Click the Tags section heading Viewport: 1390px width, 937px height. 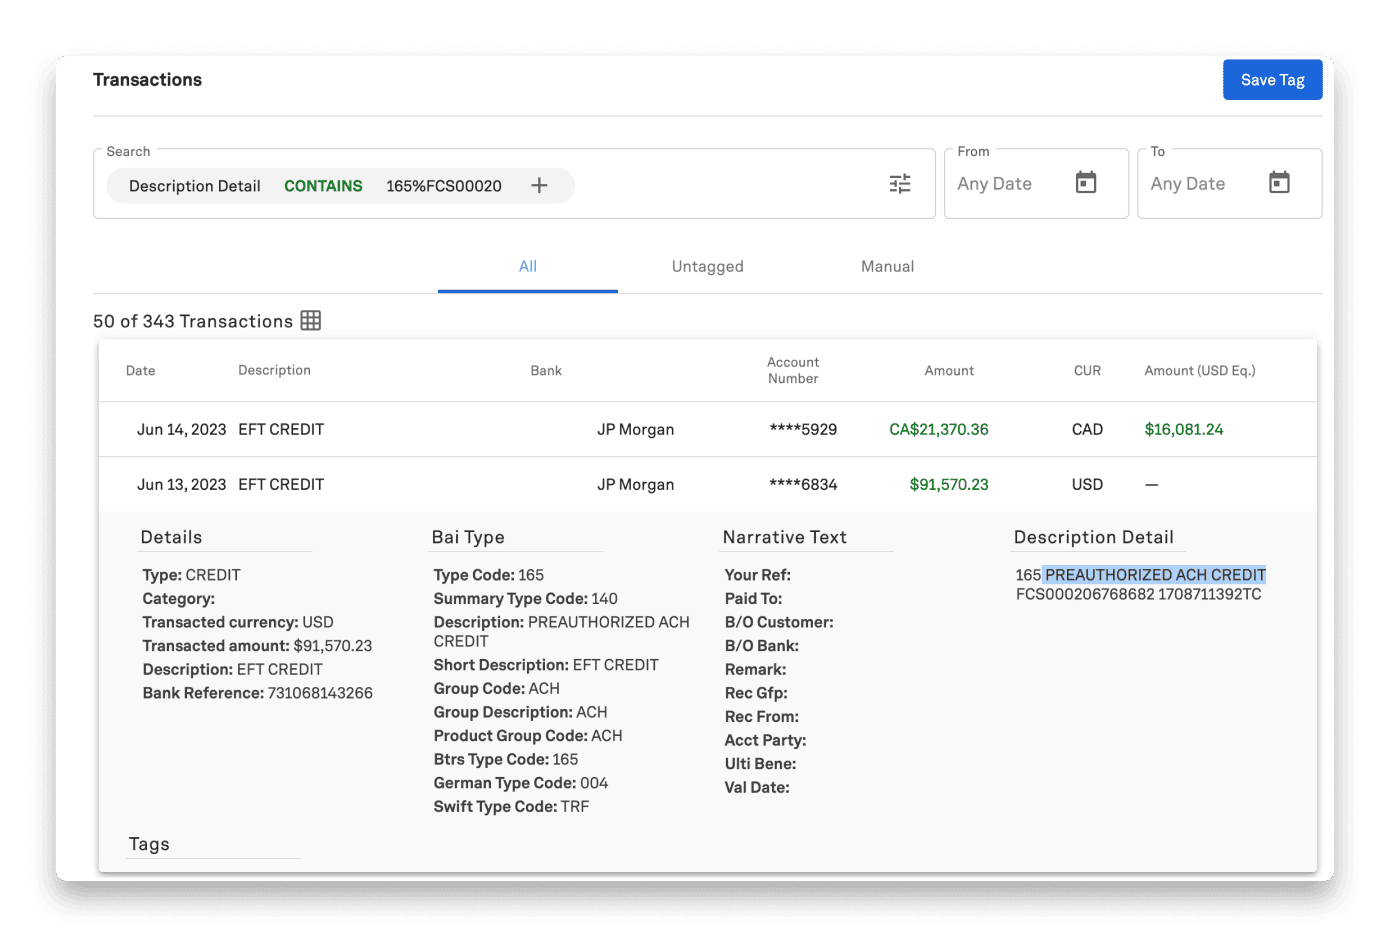tap(148, 843)
